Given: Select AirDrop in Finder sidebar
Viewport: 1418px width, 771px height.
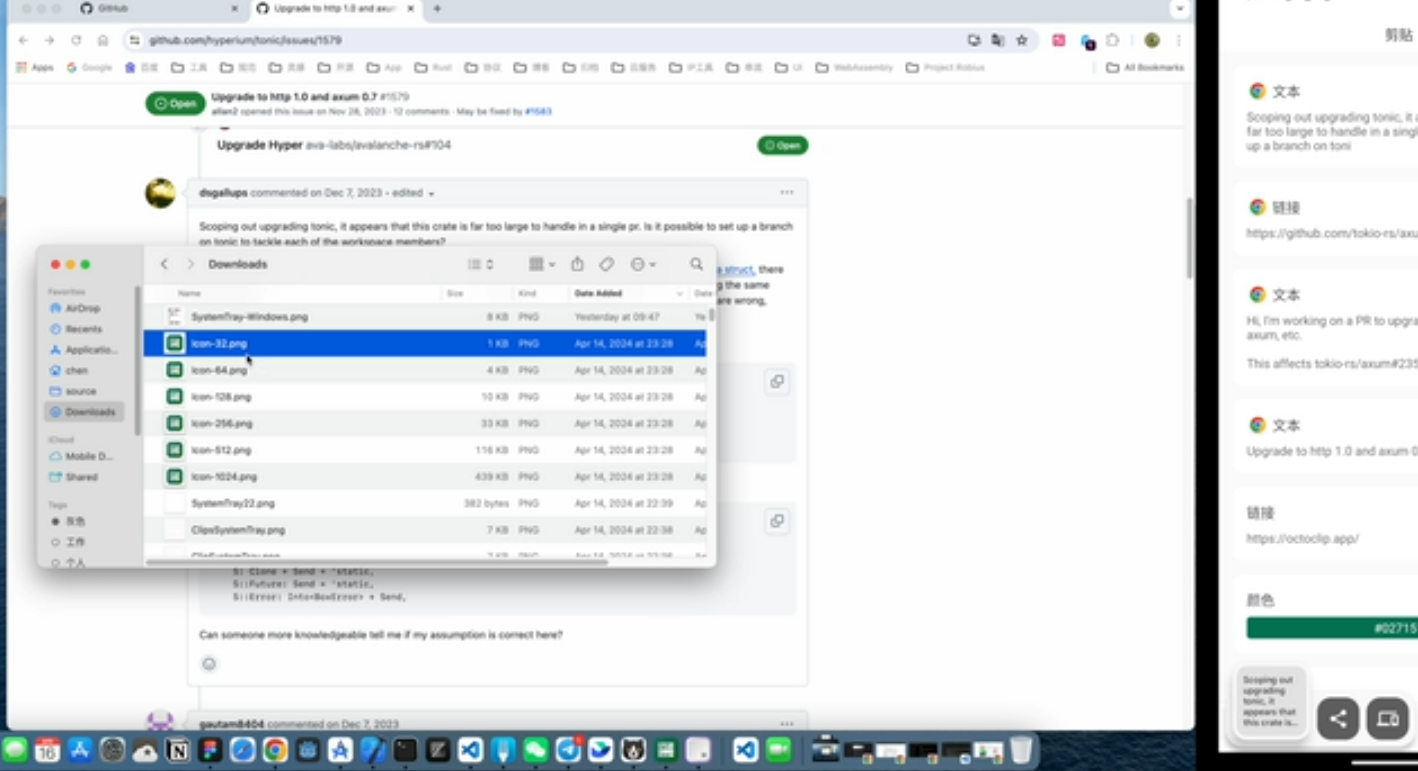Looking at the screenshot, I should point(83,308).
